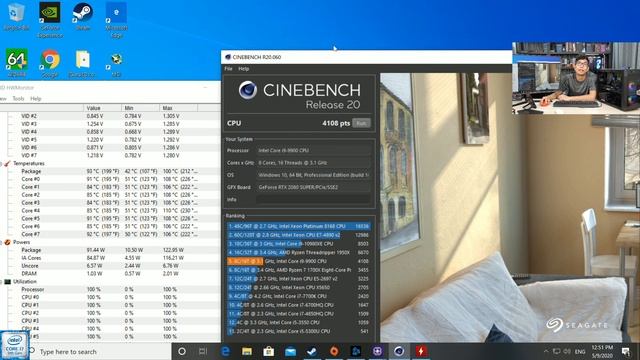Open Microsoft Store from the taskbar

[x=269, y=351]
